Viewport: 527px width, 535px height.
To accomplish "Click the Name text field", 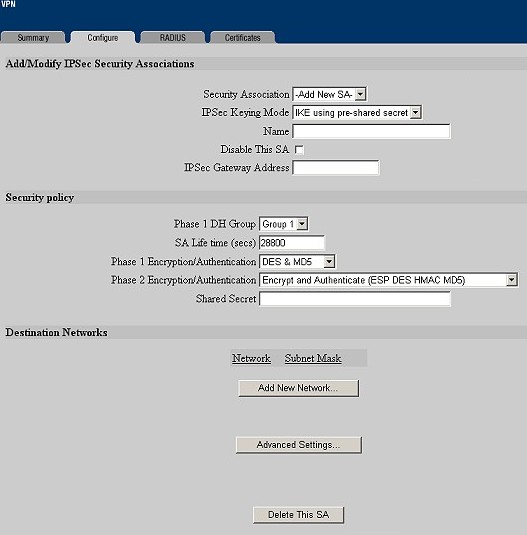I will pyautogui.click(x=371, y=131).
